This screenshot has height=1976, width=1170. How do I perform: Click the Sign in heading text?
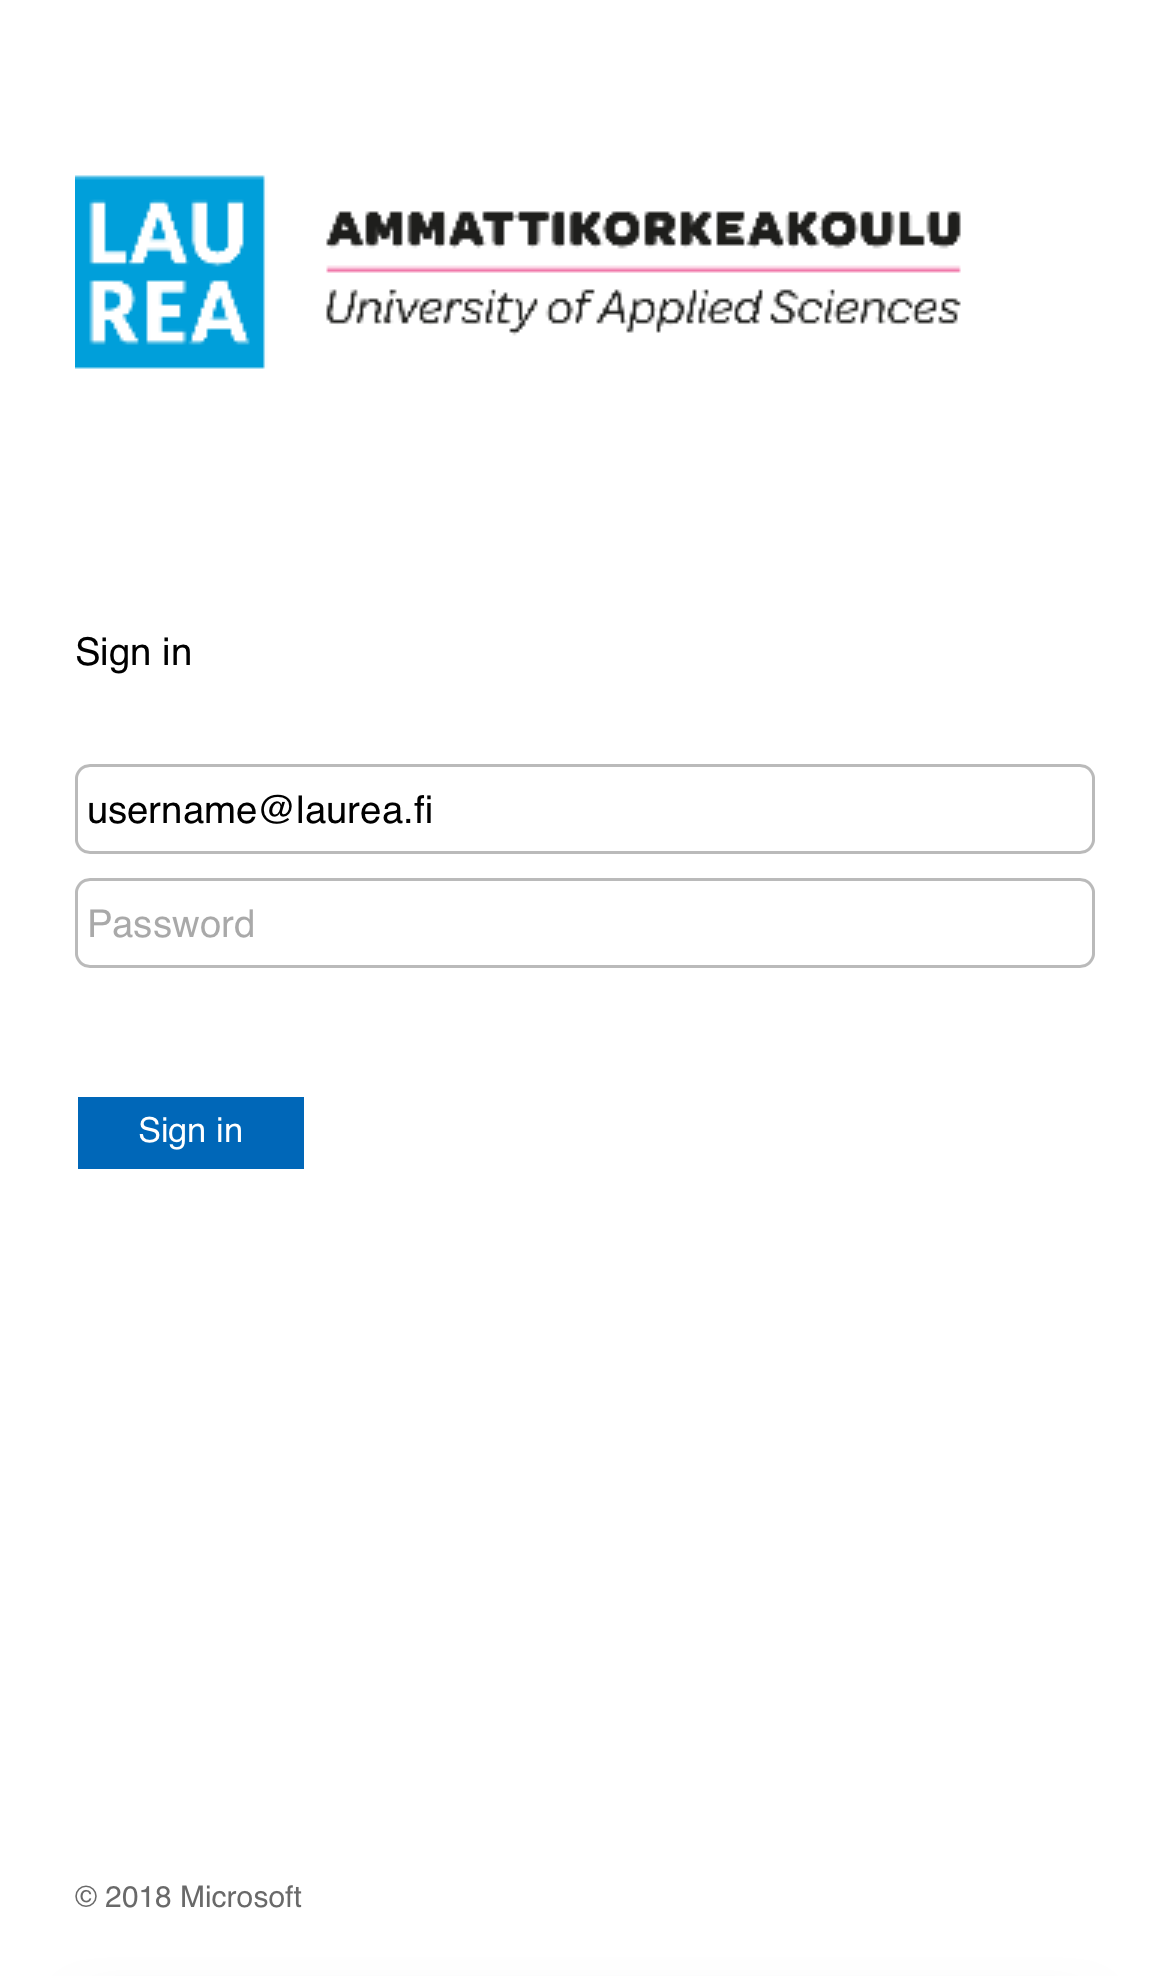133,652
